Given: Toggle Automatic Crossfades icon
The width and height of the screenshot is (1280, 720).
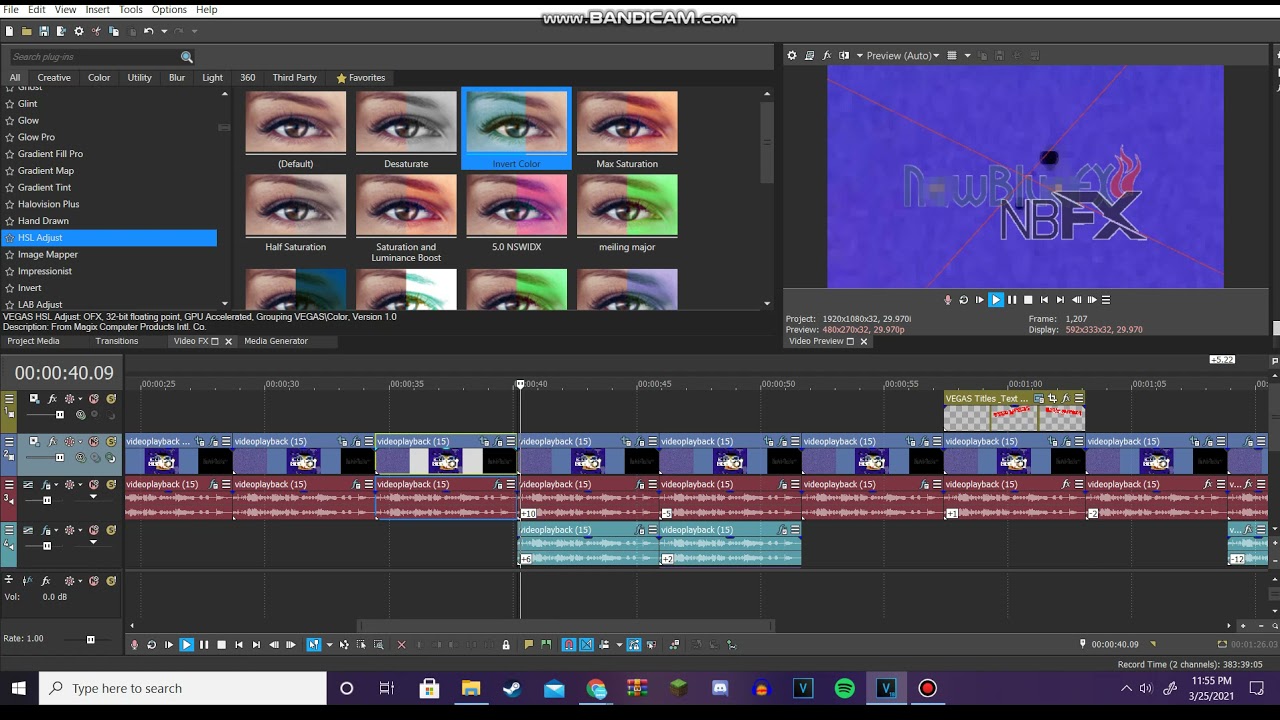Looking at the screenshot, I should point(586,645).
